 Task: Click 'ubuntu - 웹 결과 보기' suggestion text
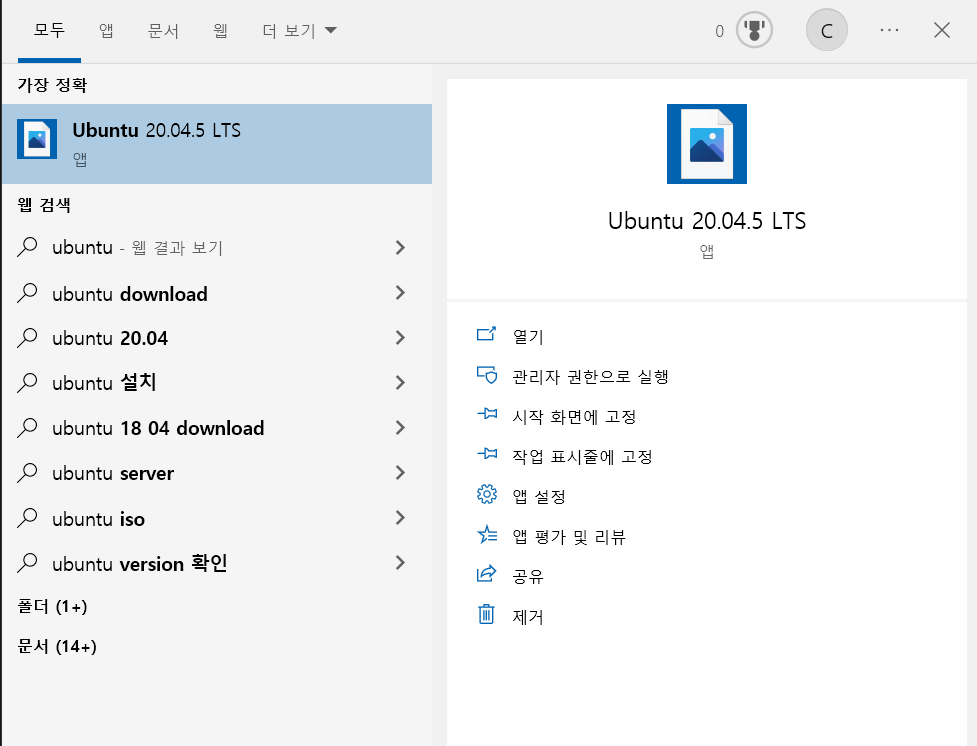tap(138, 248)
